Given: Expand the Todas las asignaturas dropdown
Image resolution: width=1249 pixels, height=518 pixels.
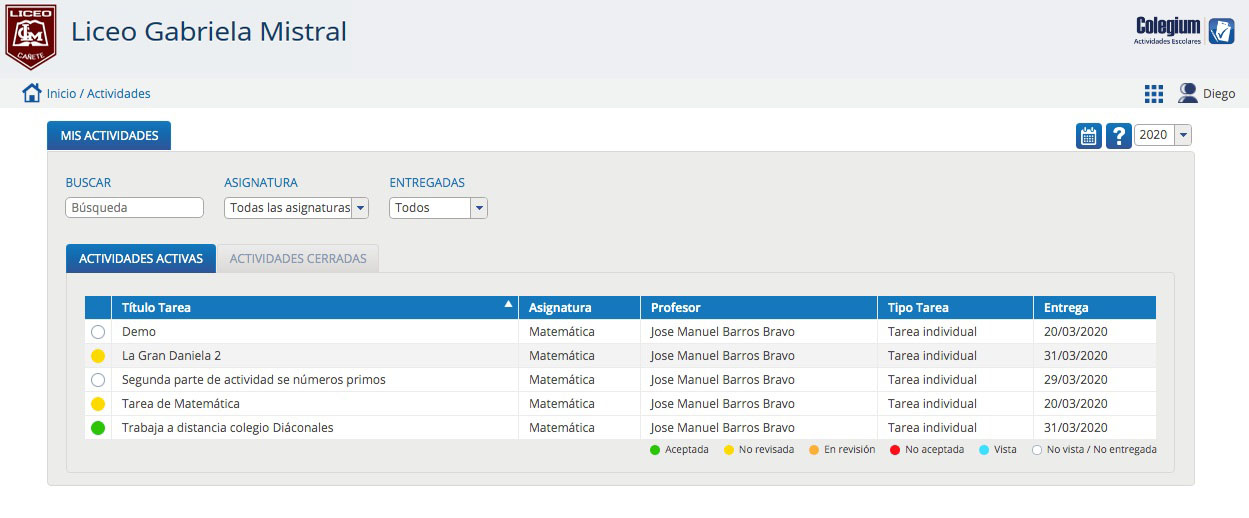Looking at the screenshot, I should [x=297, y=208].
